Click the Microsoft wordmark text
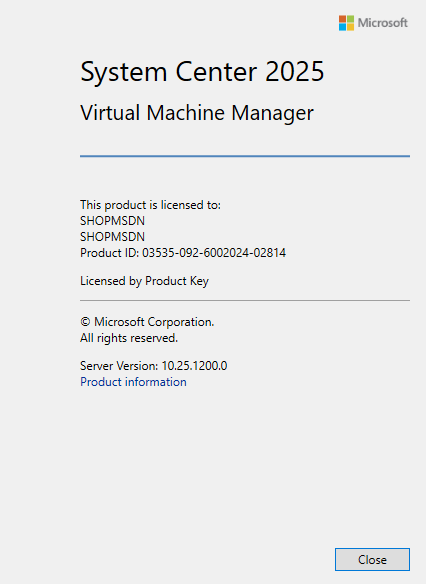 [x=382, y=23]
